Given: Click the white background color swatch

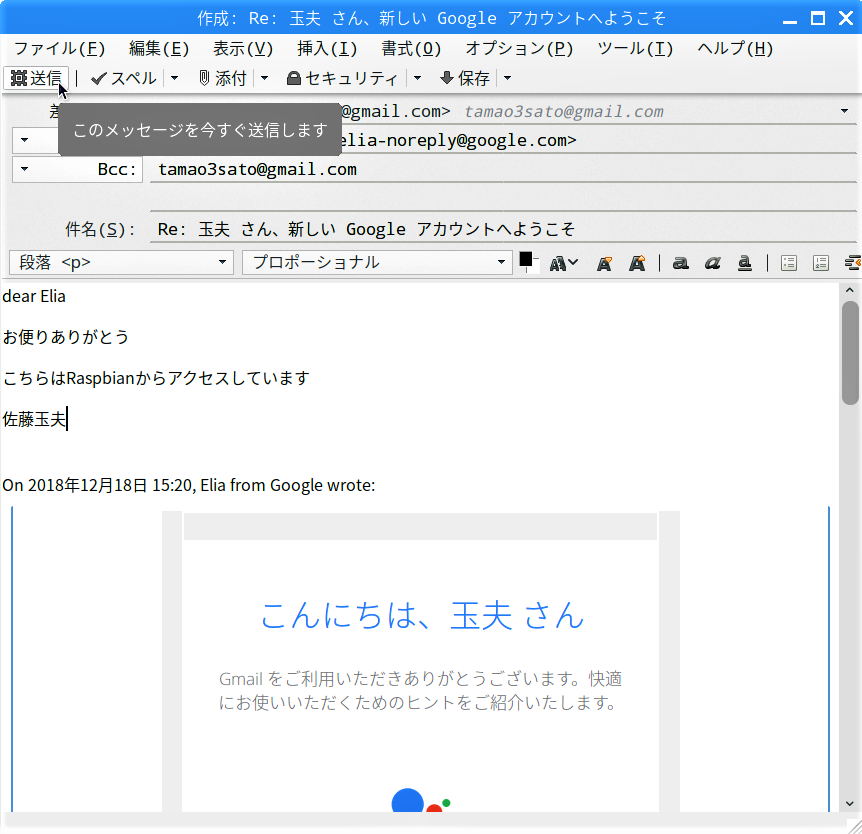Looking at the screenshot, I should tap(535, 268).
